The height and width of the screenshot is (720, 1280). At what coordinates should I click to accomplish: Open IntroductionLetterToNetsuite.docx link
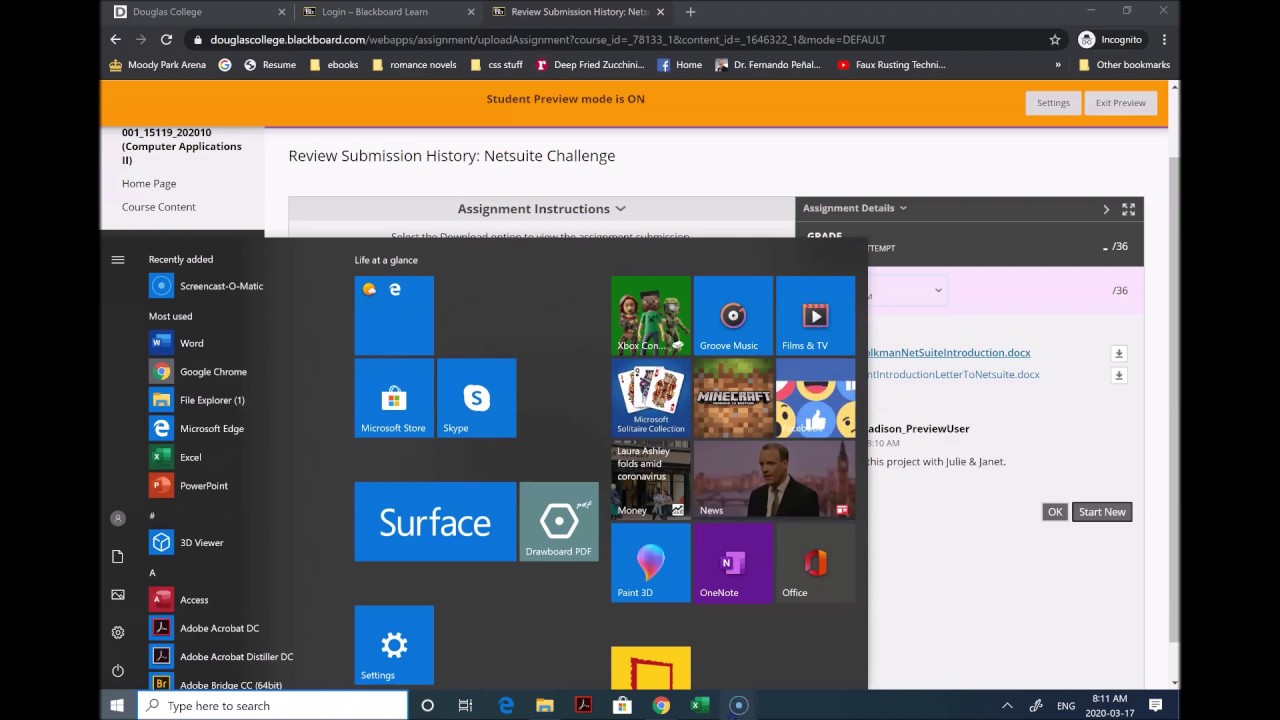tap(954, 375)
